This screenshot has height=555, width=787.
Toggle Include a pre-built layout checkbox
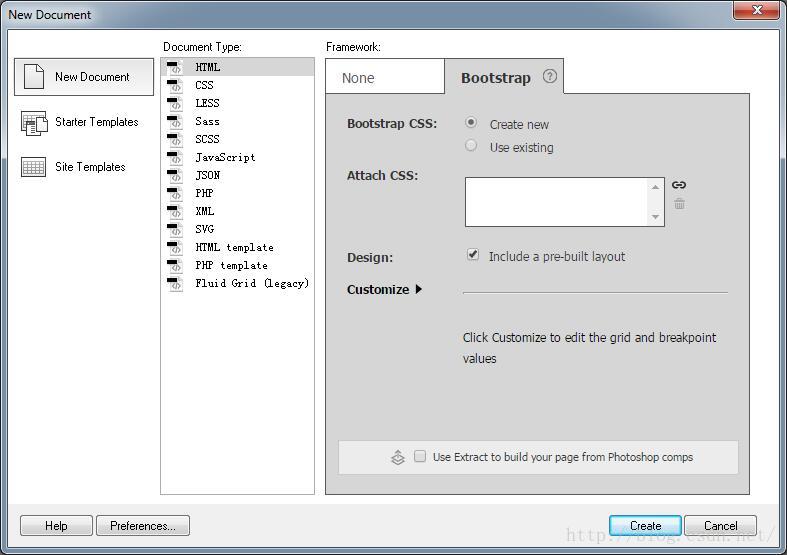click(473, 255)
